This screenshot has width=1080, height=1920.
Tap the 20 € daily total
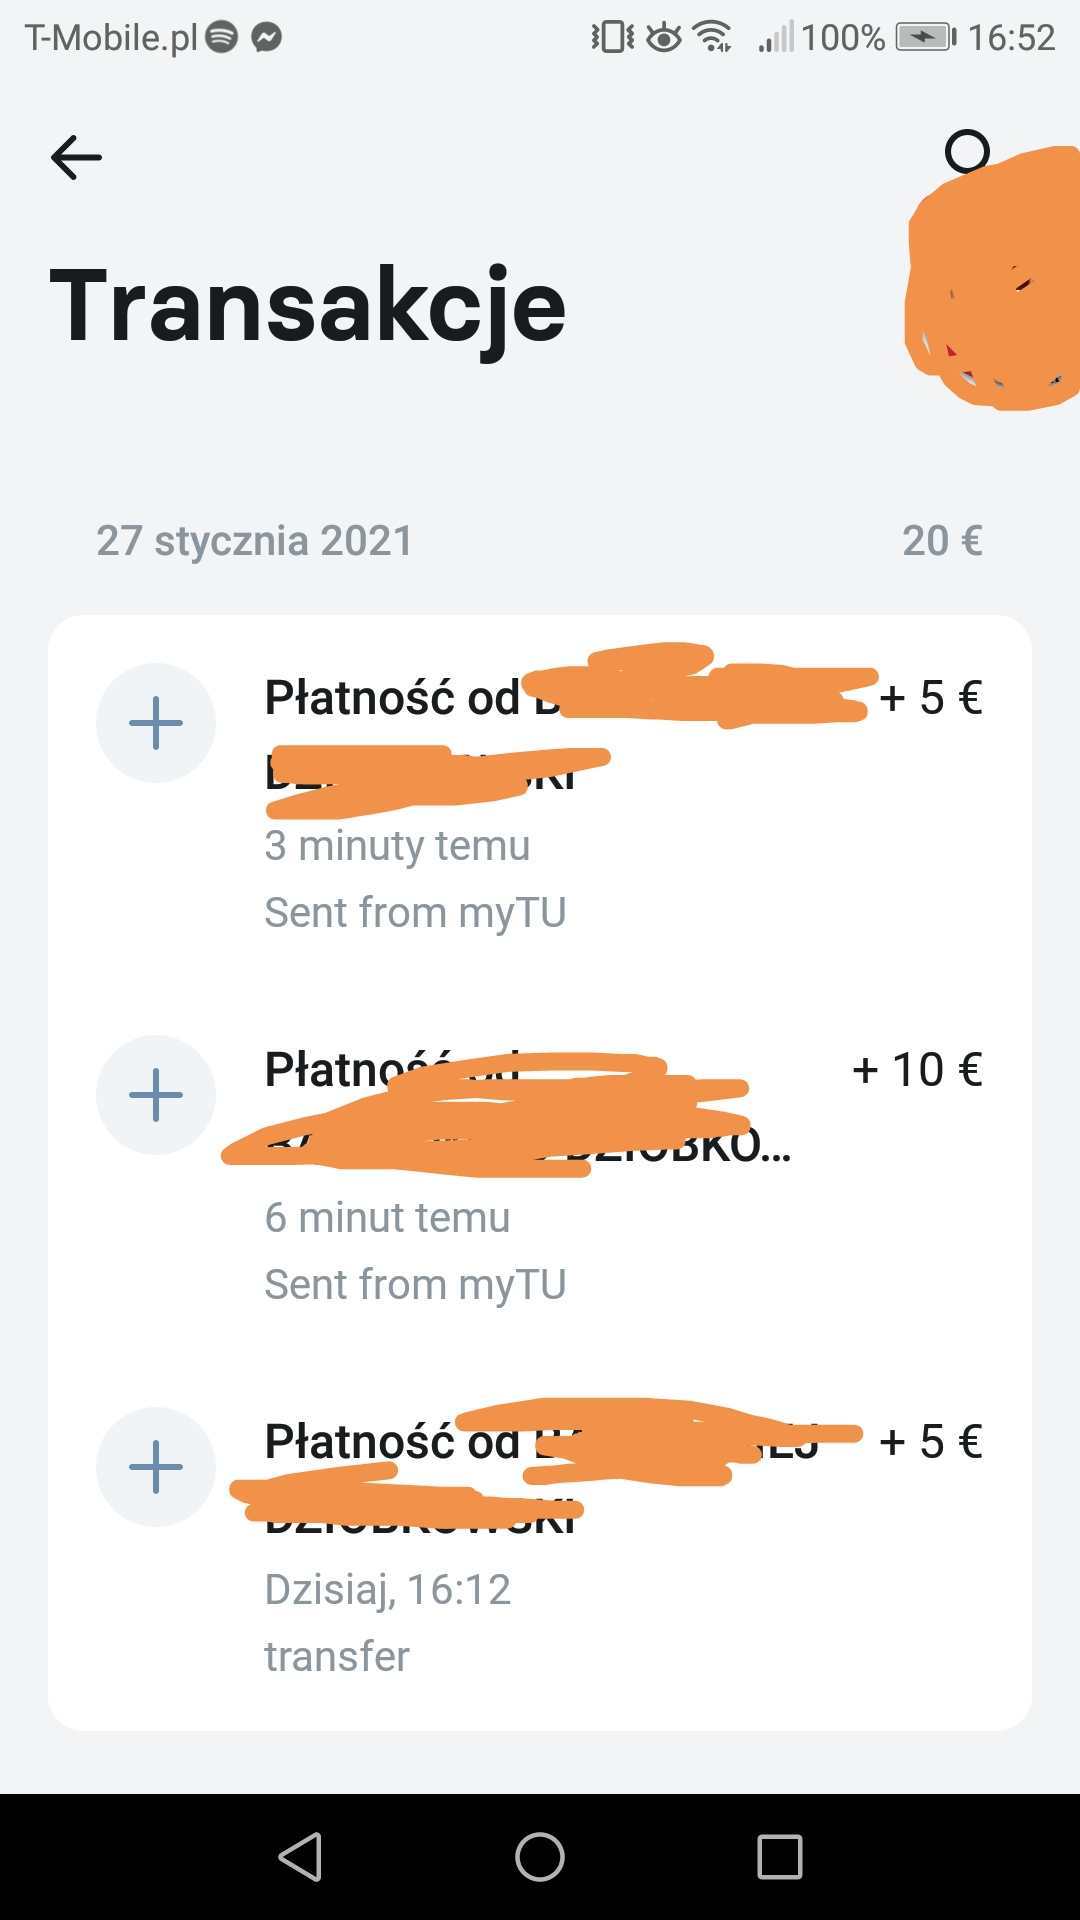[x=942, y=541]
